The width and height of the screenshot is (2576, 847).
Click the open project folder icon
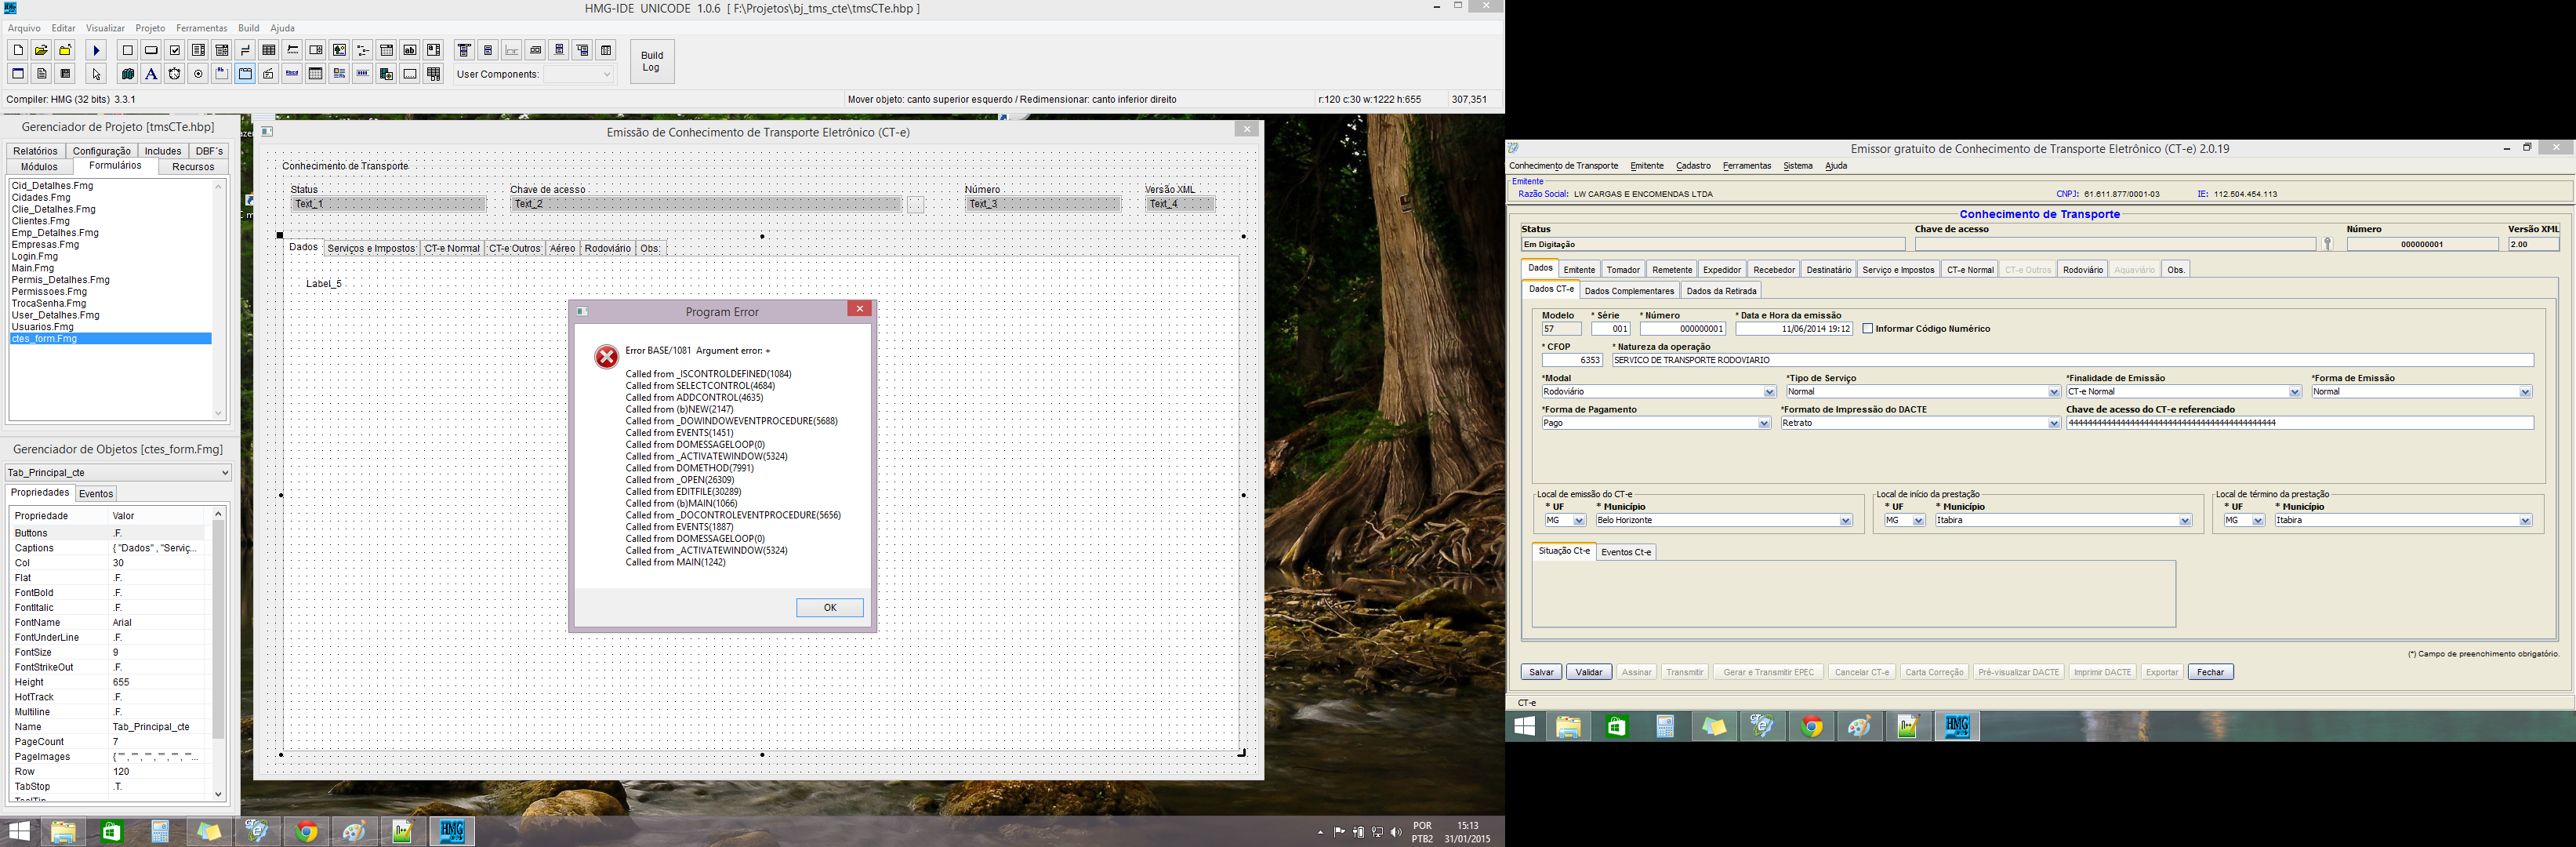click(41, 50)
